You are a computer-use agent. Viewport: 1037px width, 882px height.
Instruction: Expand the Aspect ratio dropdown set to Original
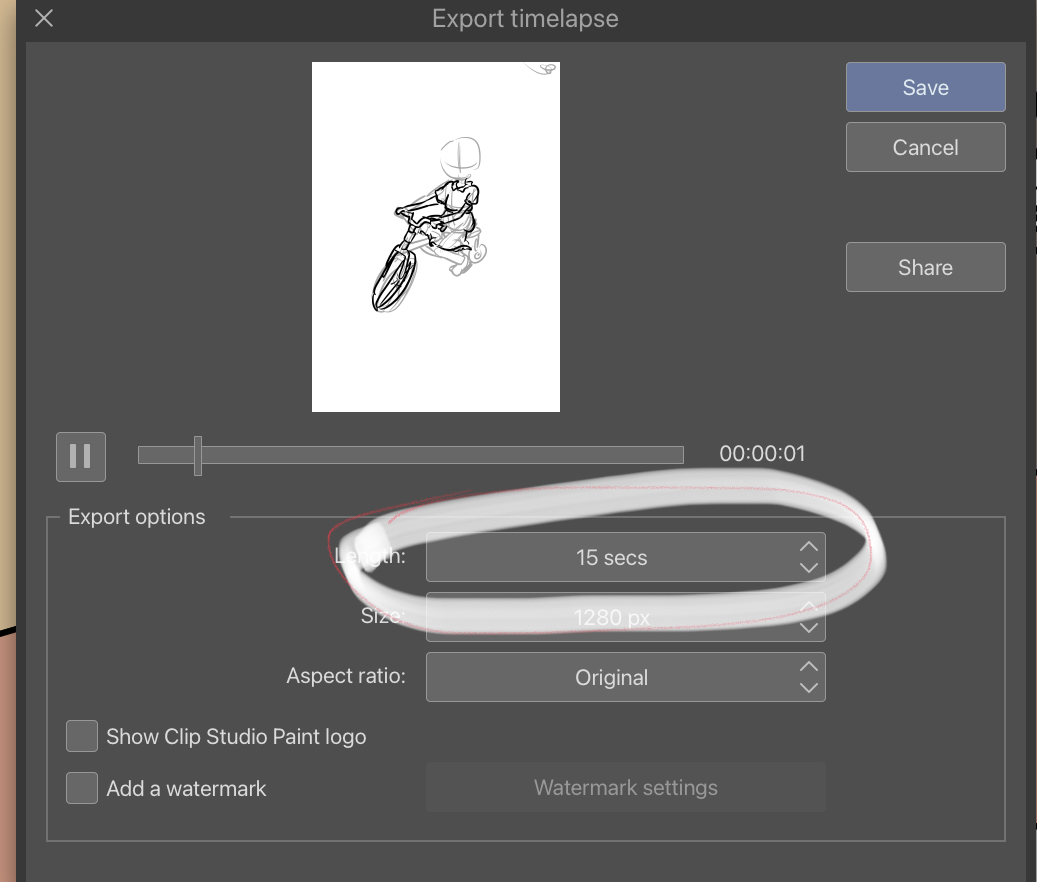click(612, 678)
